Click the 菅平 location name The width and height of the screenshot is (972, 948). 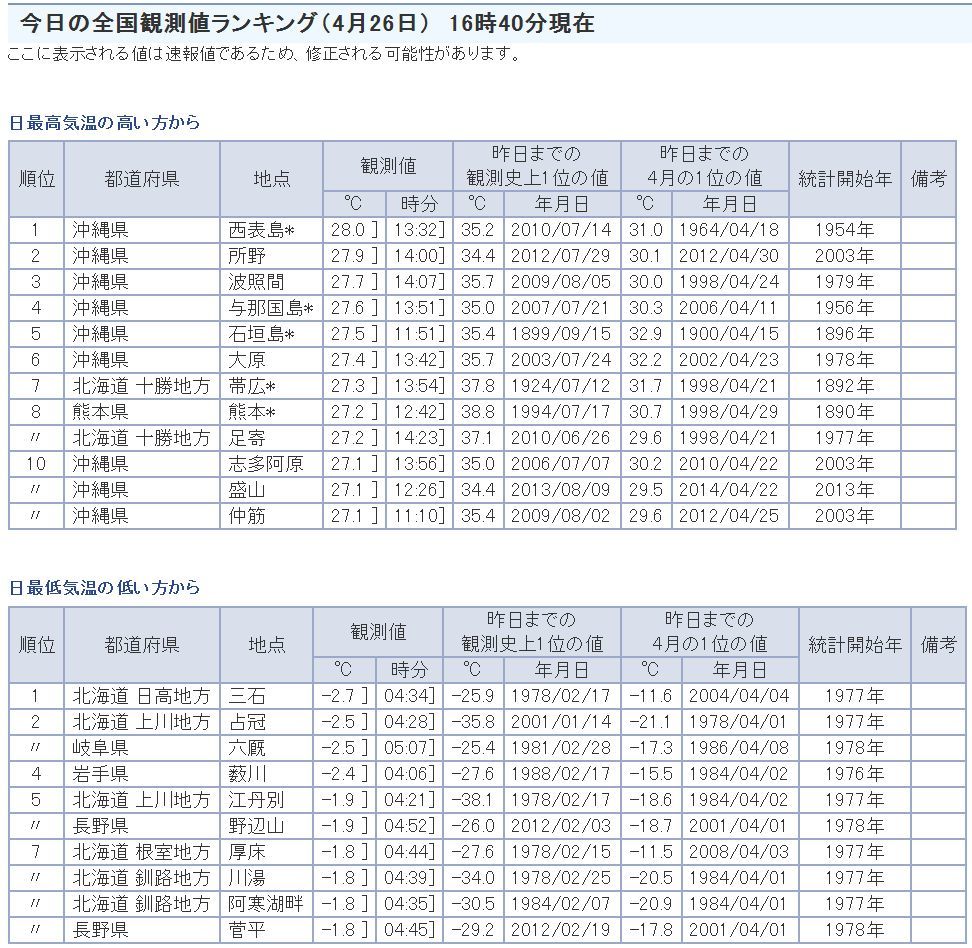click(x=247, y=930)
